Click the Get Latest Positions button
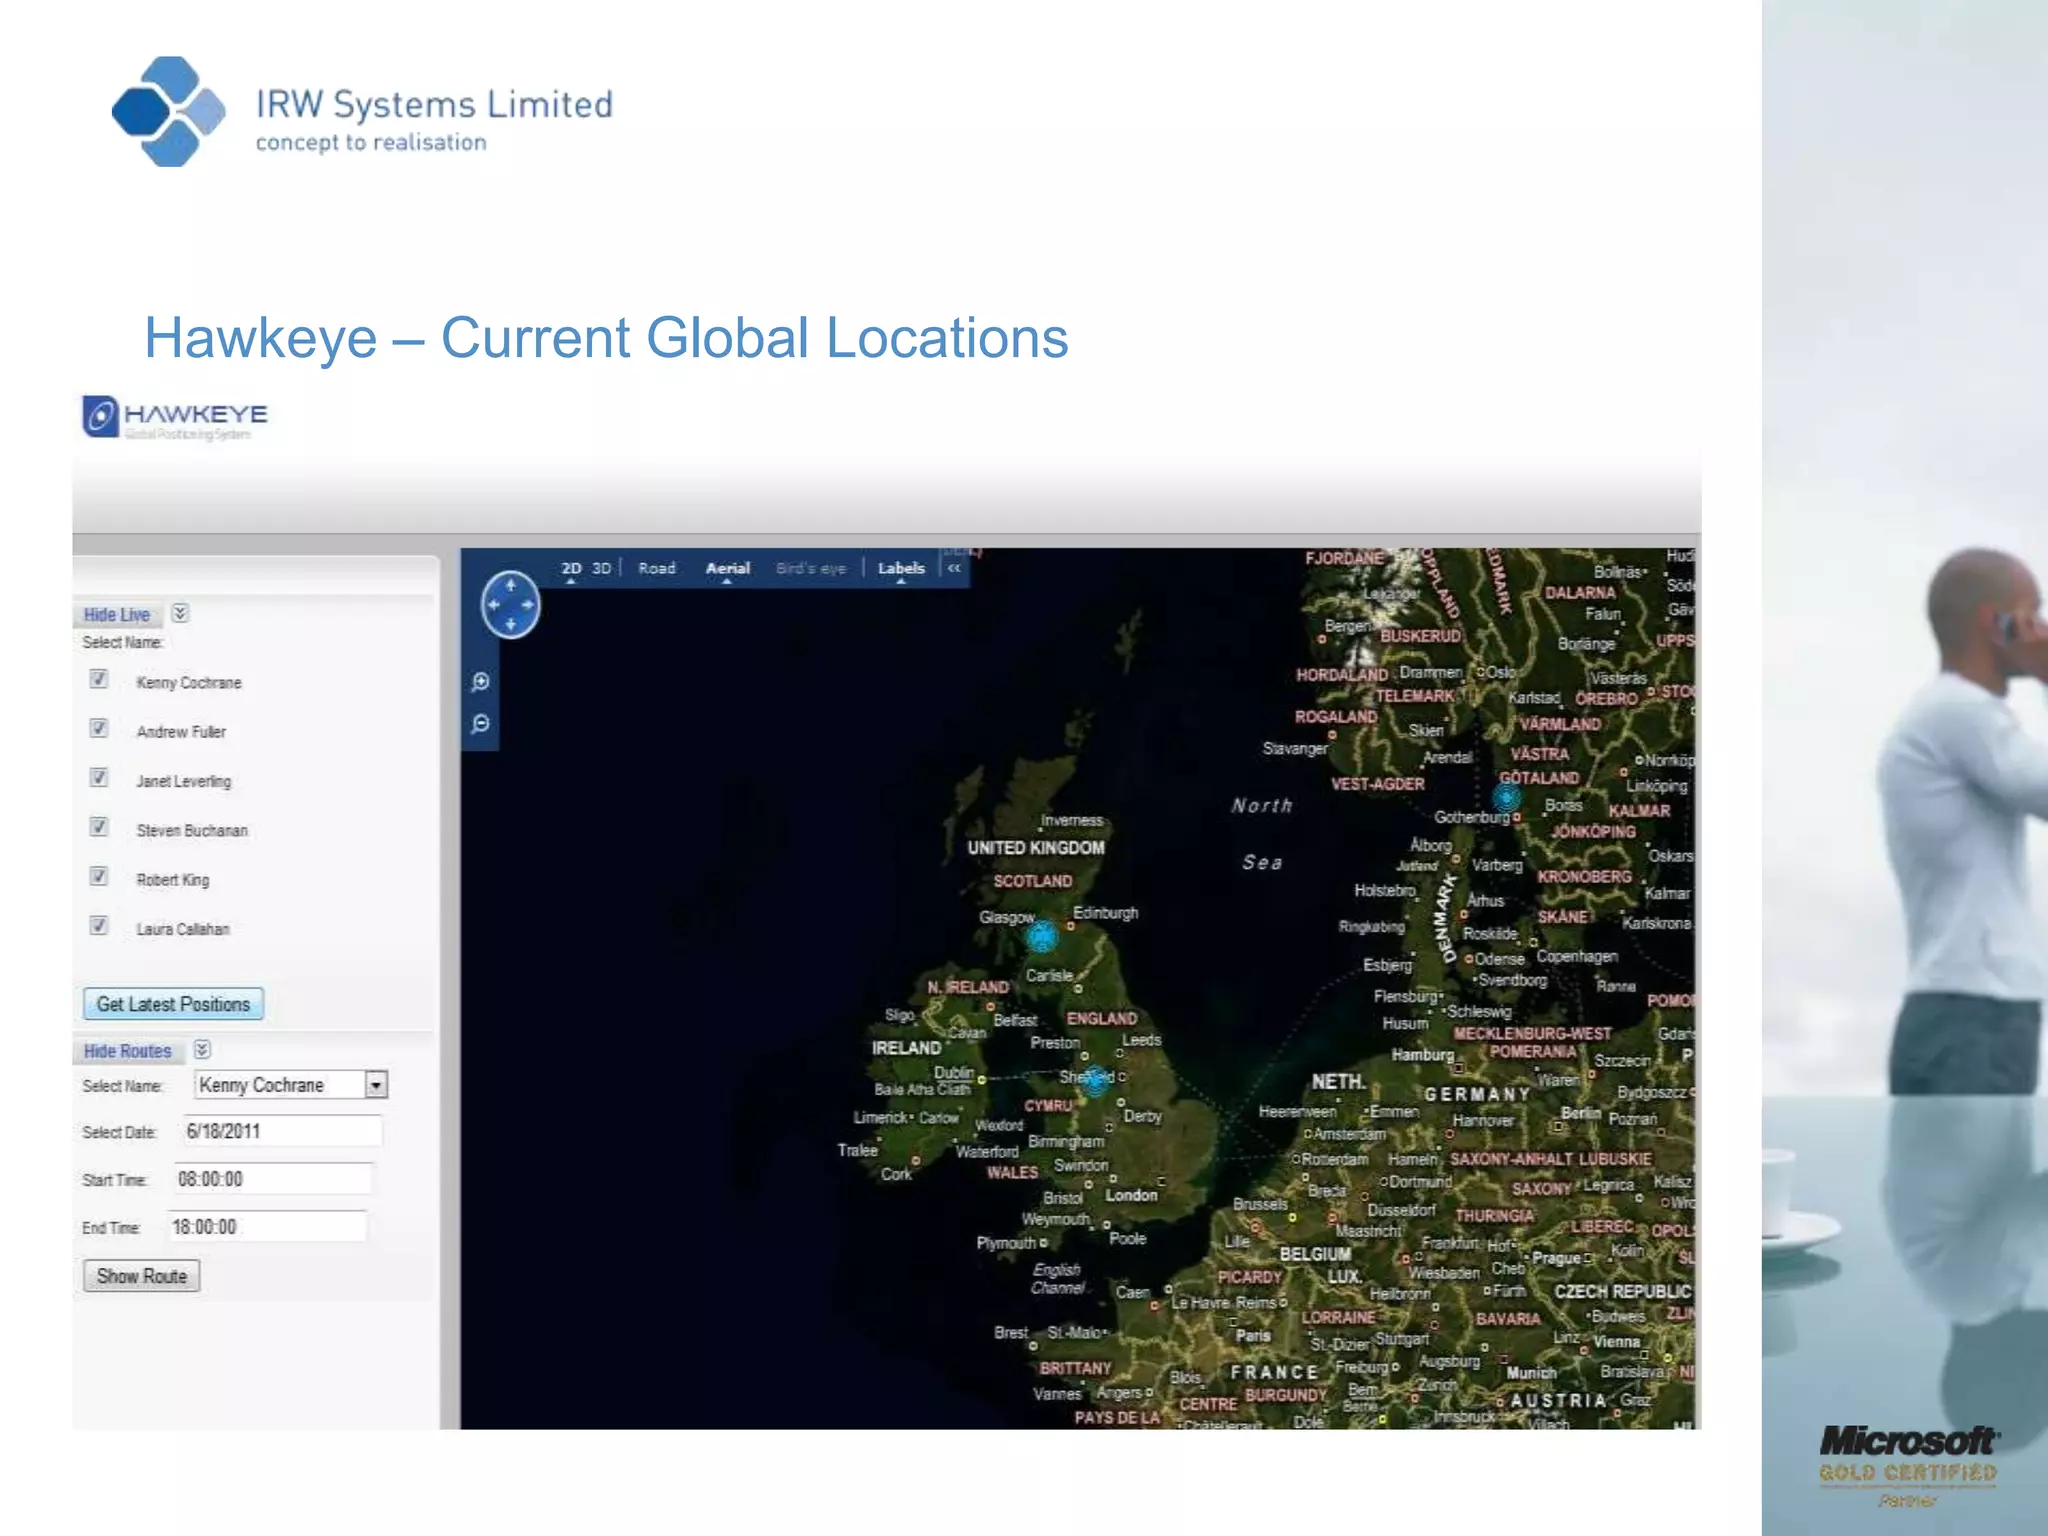 173,1004
